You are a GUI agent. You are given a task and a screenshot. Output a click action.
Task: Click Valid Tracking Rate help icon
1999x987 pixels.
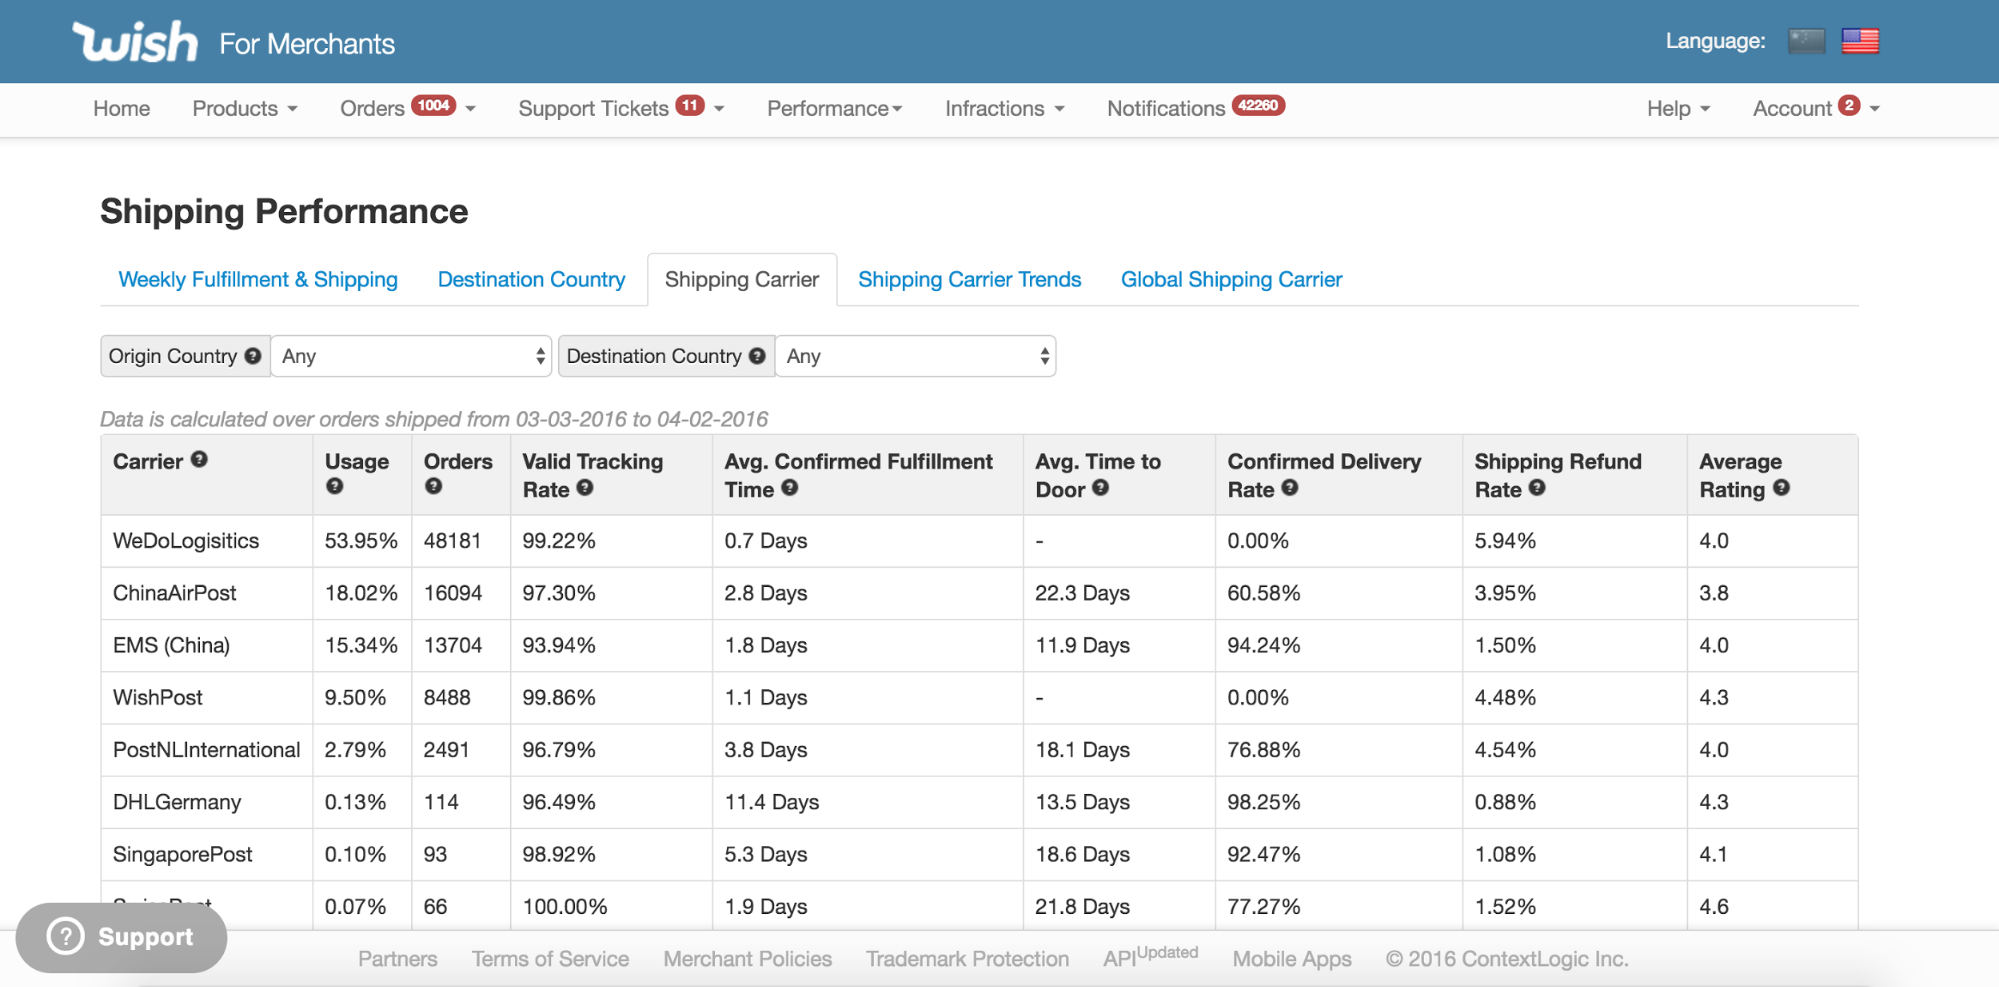(x=585, y=488)
